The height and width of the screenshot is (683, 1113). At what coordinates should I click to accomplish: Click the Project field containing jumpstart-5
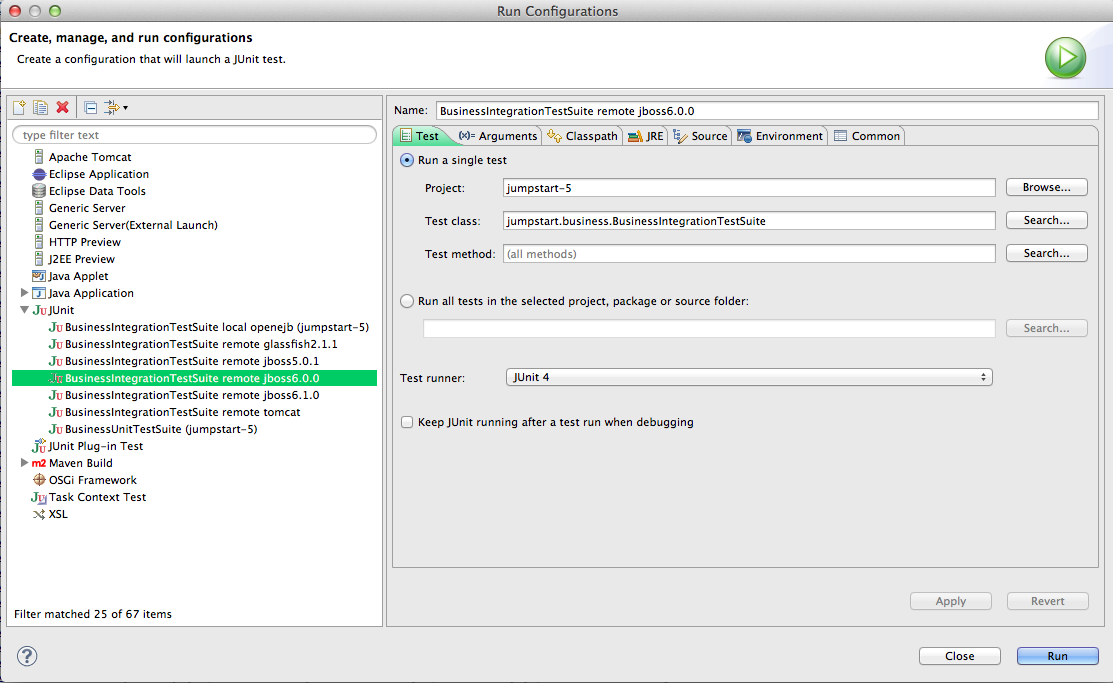click(x=749, y=188)
